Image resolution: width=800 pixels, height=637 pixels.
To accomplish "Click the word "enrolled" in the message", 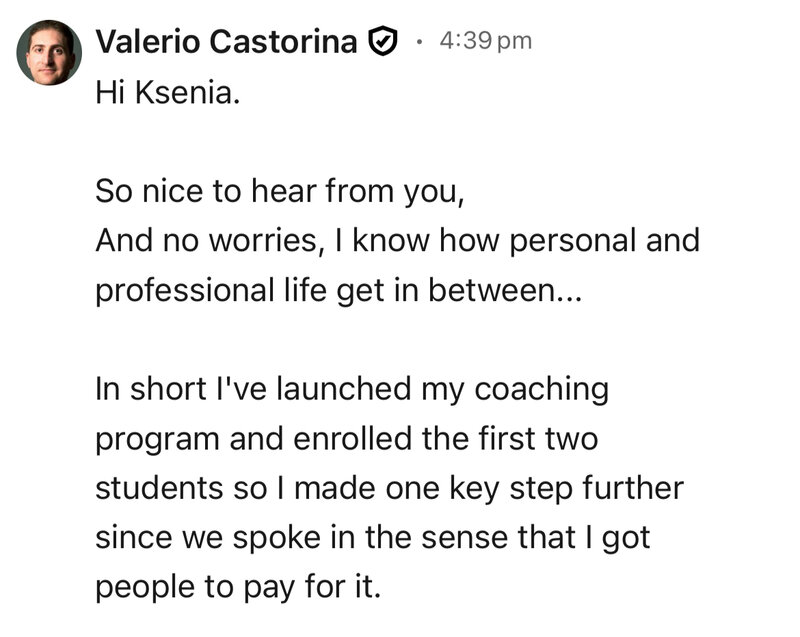I will [352, 438].
